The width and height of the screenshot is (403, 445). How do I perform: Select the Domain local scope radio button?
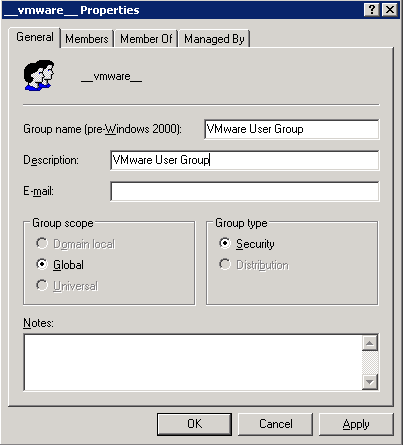(42, 243)
